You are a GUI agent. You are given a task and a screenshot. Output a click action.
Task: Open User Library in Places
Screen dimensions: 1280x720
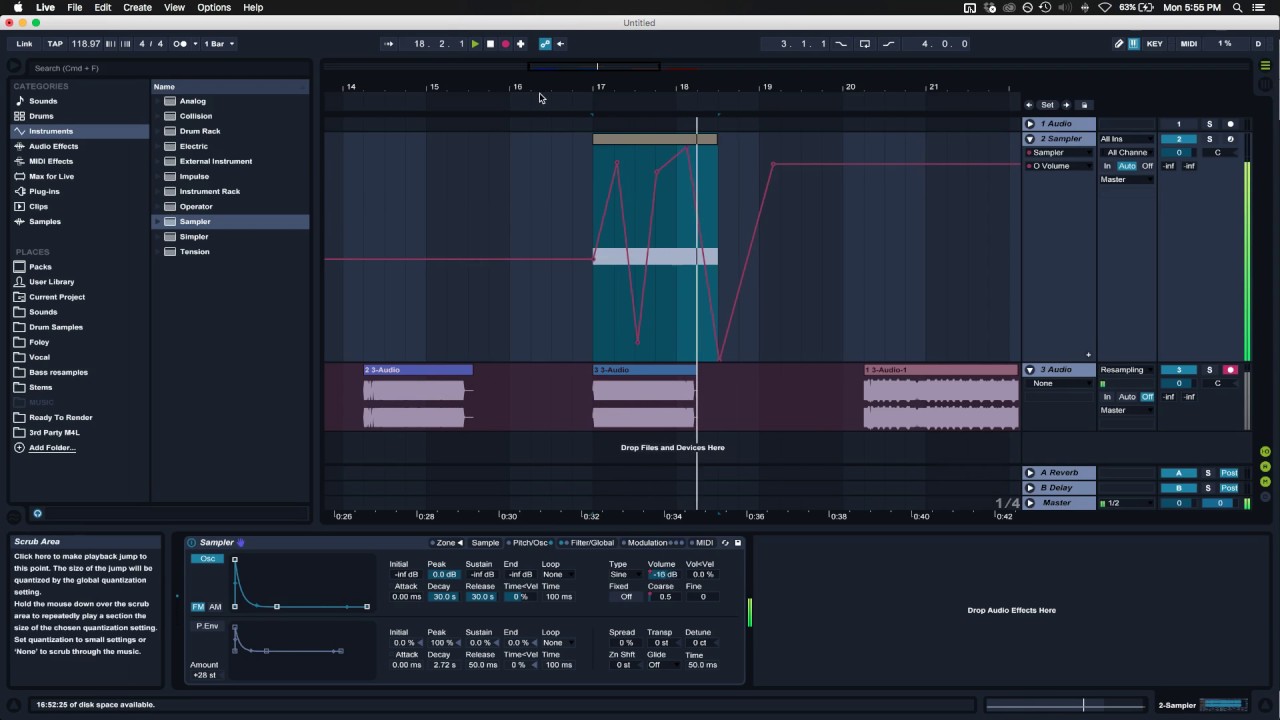point(51,282)
